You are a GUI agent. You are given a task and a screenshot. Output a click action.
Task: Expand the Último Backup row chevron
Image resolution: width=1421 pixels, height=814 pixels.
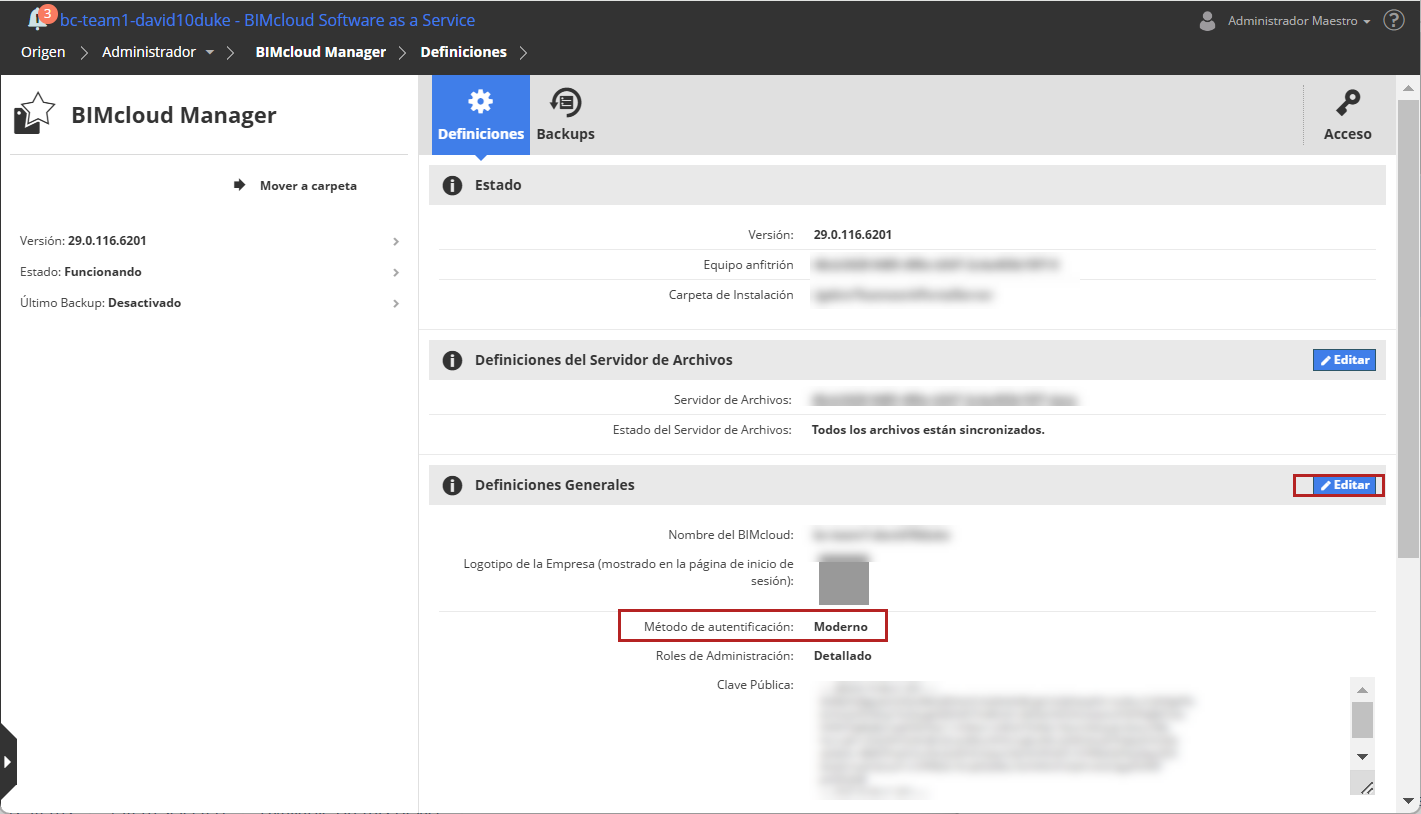tap(396, 303)
